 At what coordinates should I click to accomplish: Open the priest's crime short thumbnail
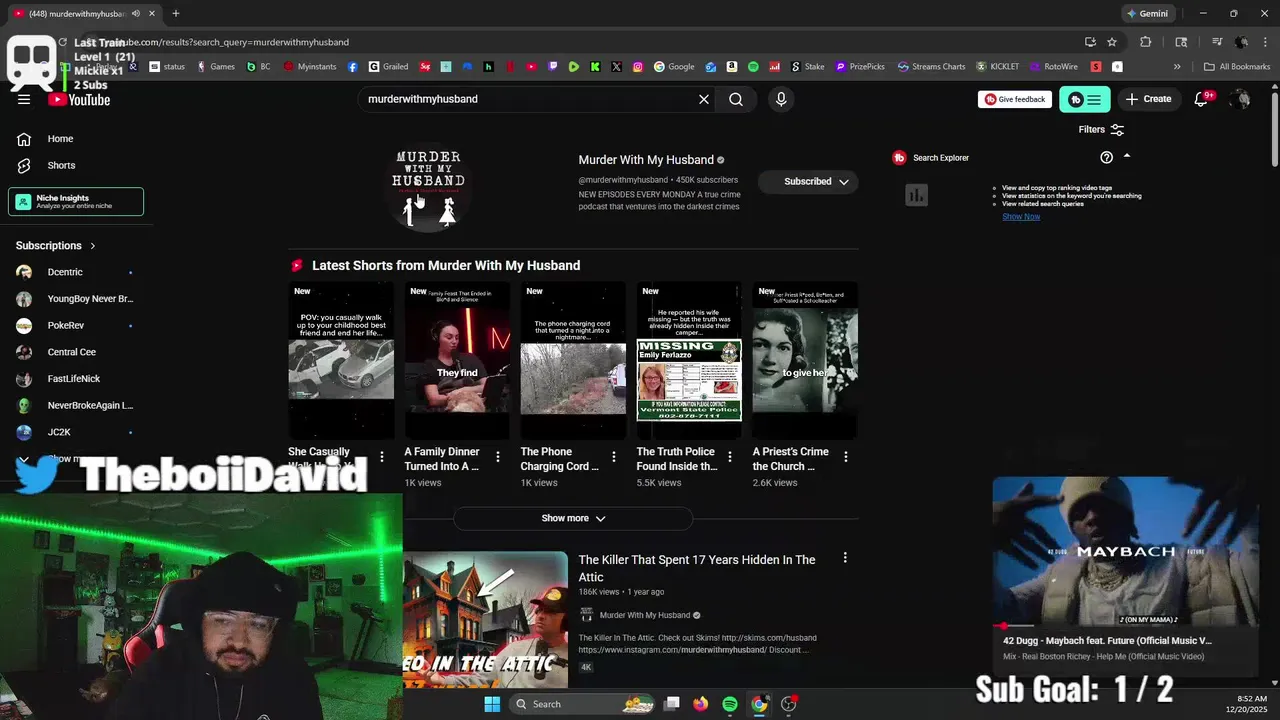(x=805, y=360)
